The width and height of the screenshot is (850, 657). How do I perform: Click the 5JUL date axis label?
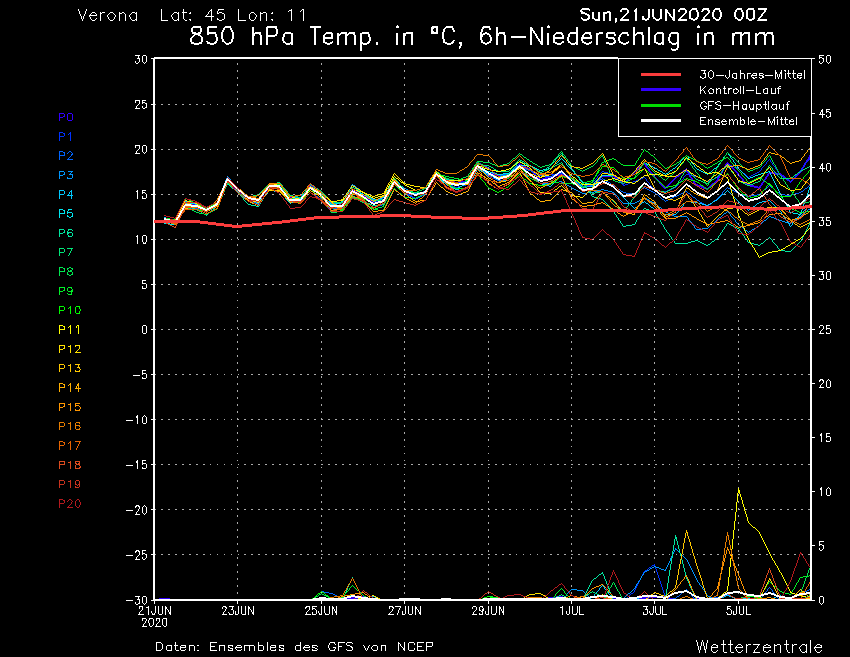[x=738, y=611]
